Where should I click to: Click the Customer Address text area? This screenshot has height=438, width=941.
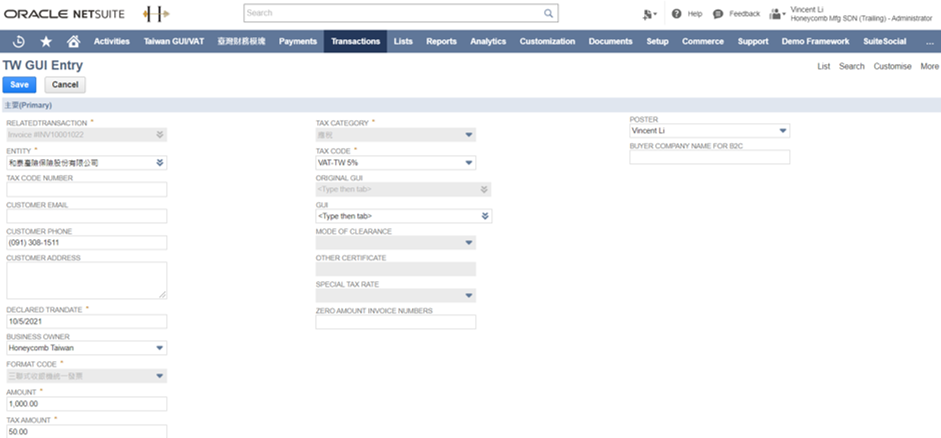[86, 280]
